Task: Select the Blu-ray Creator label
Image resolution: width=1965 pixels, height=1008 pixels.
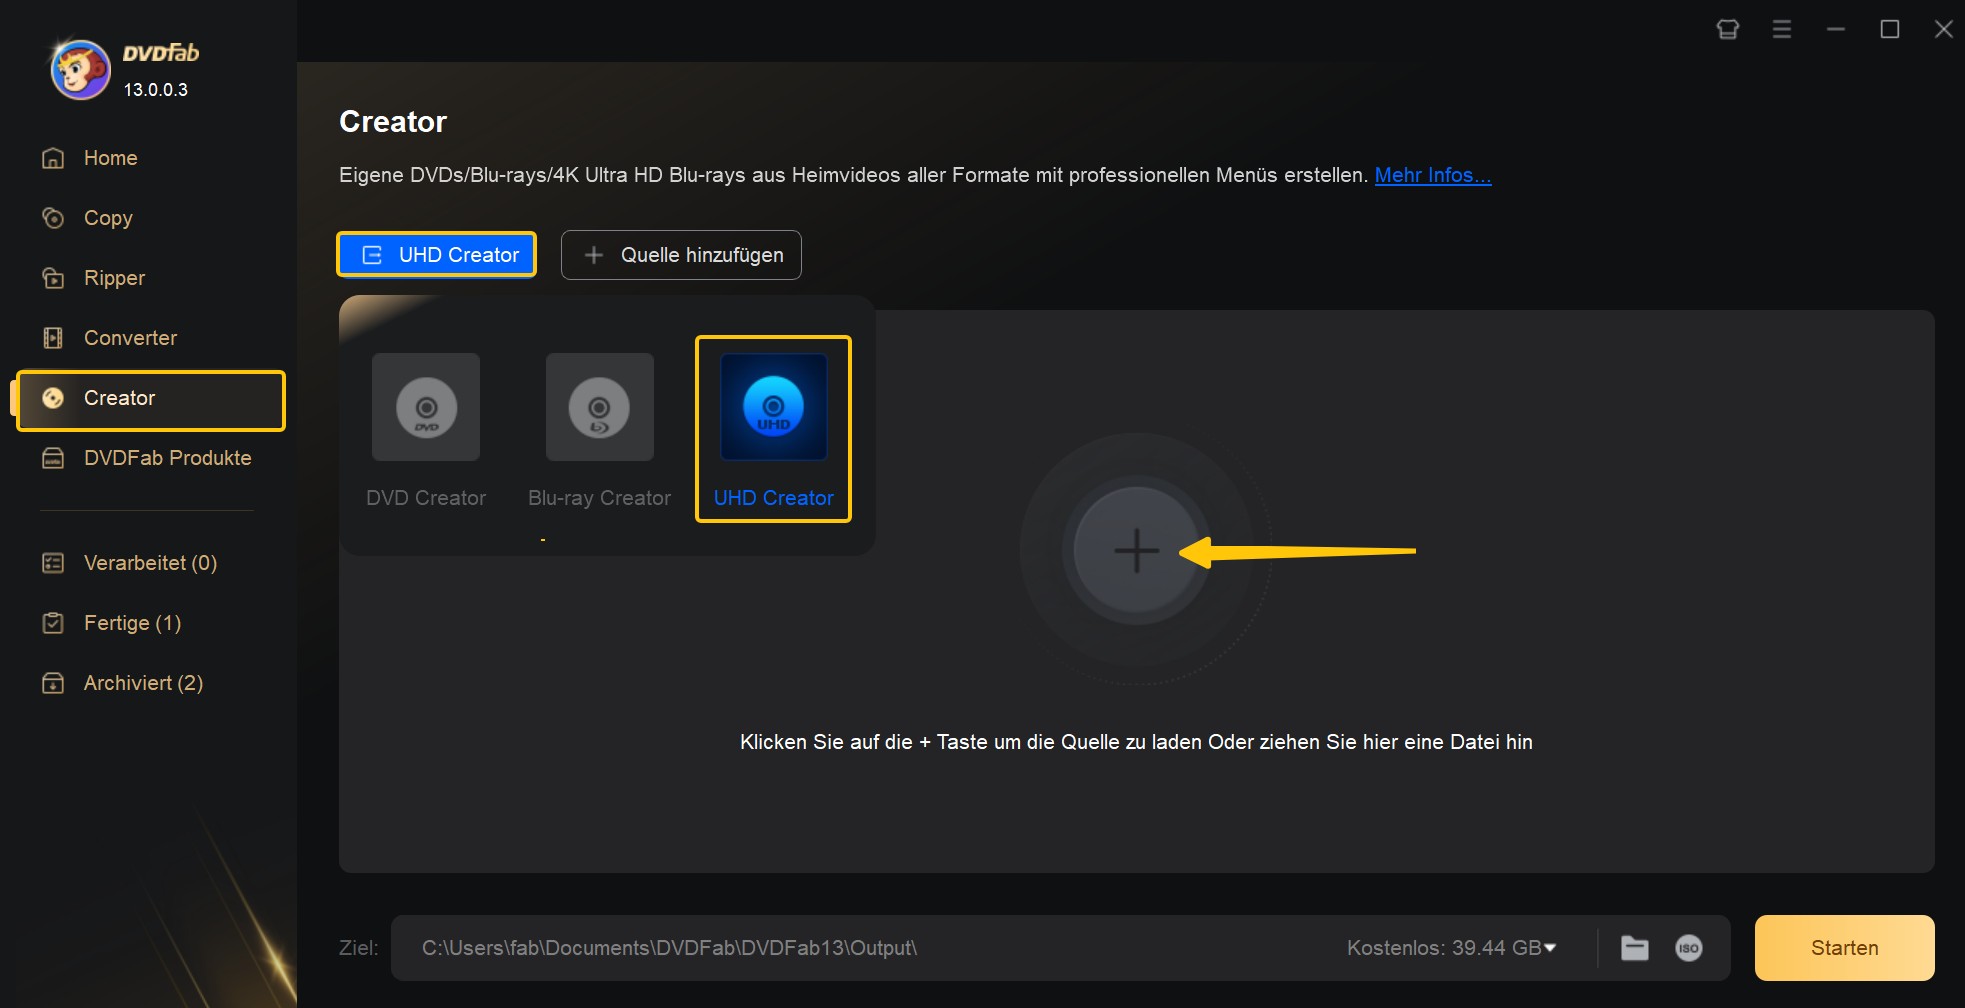Action: pos(600,498)
